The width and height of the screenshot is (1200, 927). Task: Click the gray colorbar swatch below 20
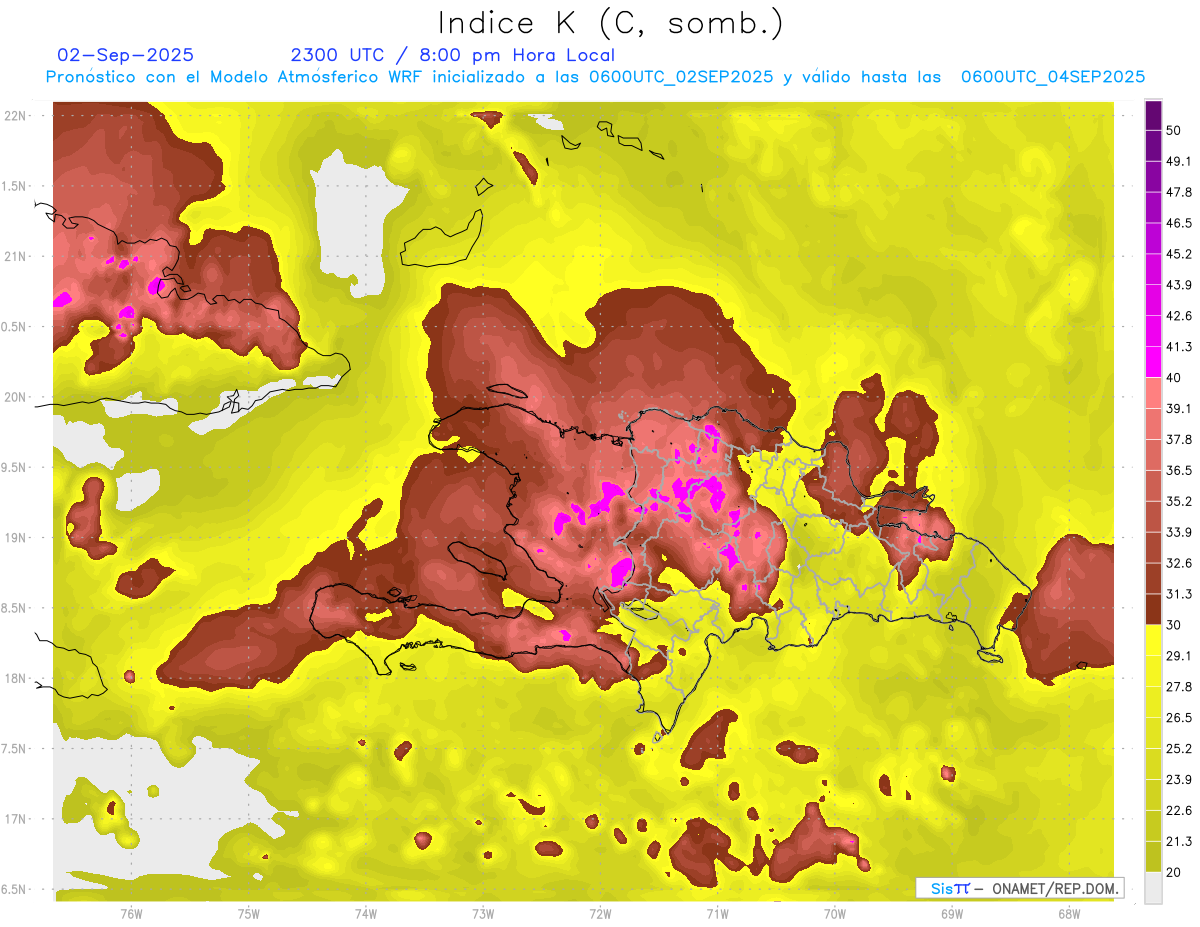click(x=1153, y=888)
